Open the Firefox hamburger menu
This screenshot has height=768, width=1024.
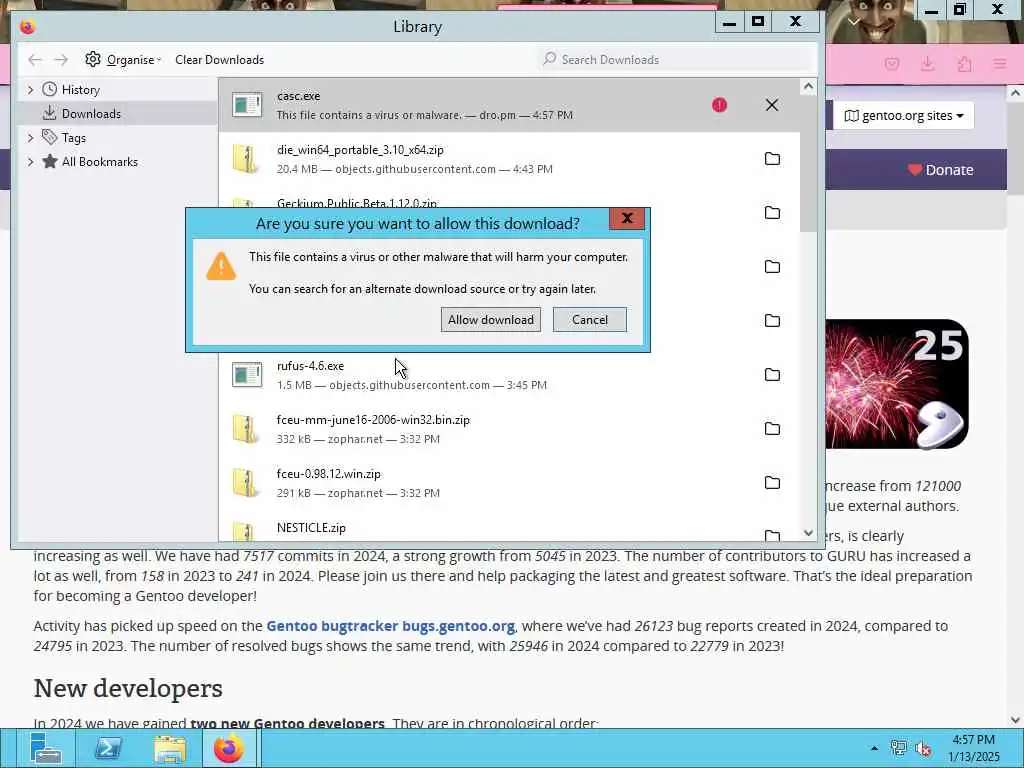click(1000, 64)
